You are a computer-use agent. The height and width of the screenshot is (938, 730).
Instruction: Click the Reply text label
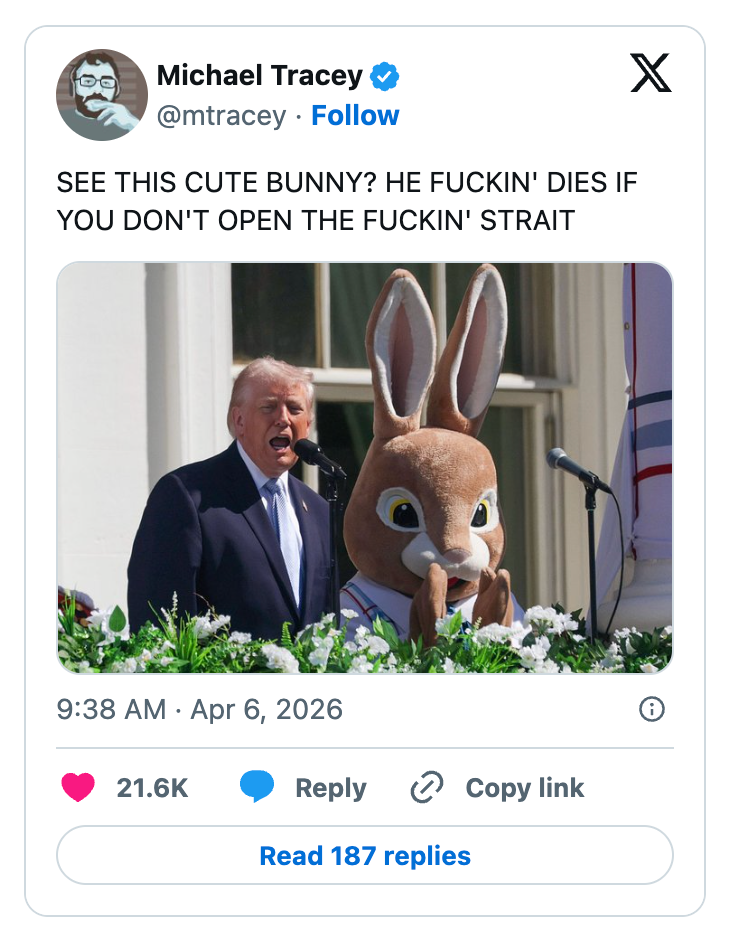[x=331, y=788]
